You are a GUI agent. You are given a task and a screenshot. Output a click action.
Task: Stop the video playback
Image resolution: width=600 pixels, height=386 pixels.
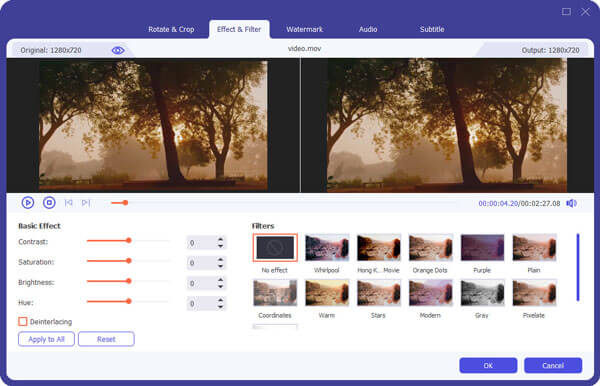pyautogui.click(x=49, y=202)
